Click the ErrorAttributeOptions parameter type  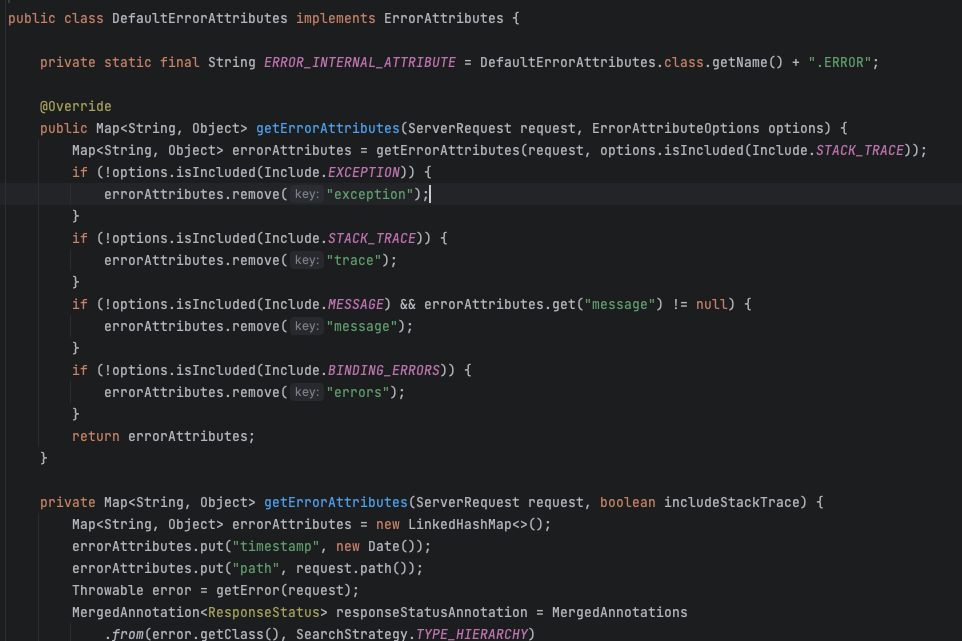coord(675,129)
